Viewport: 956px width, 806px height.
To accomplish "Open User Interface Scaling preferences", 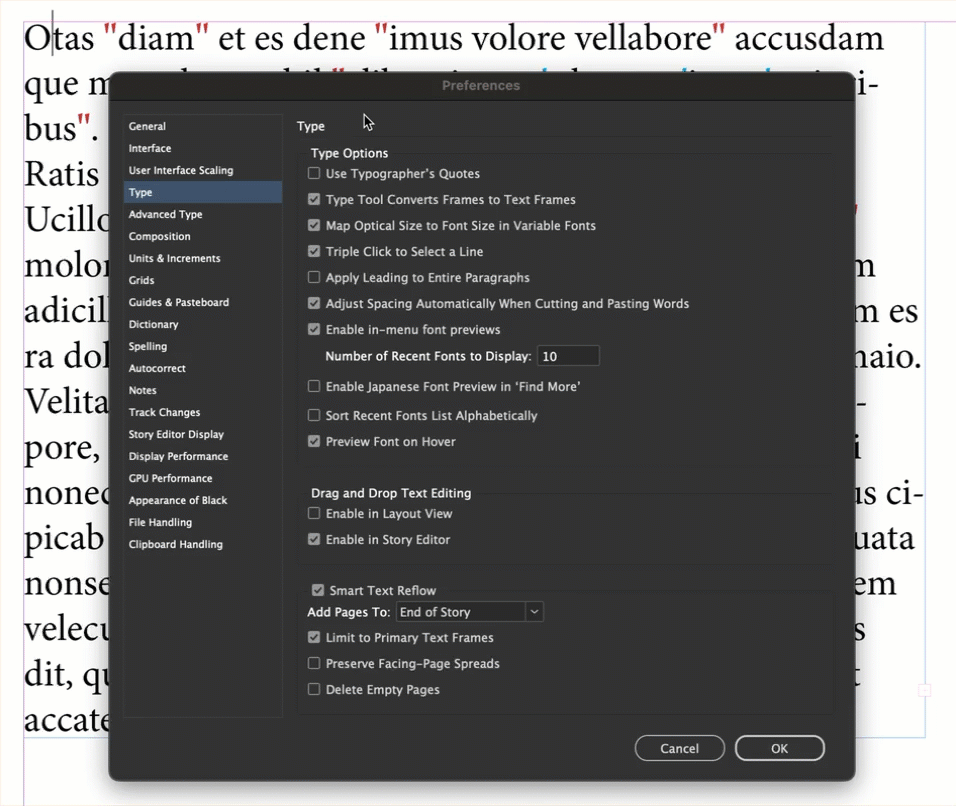I will (202, 170).
